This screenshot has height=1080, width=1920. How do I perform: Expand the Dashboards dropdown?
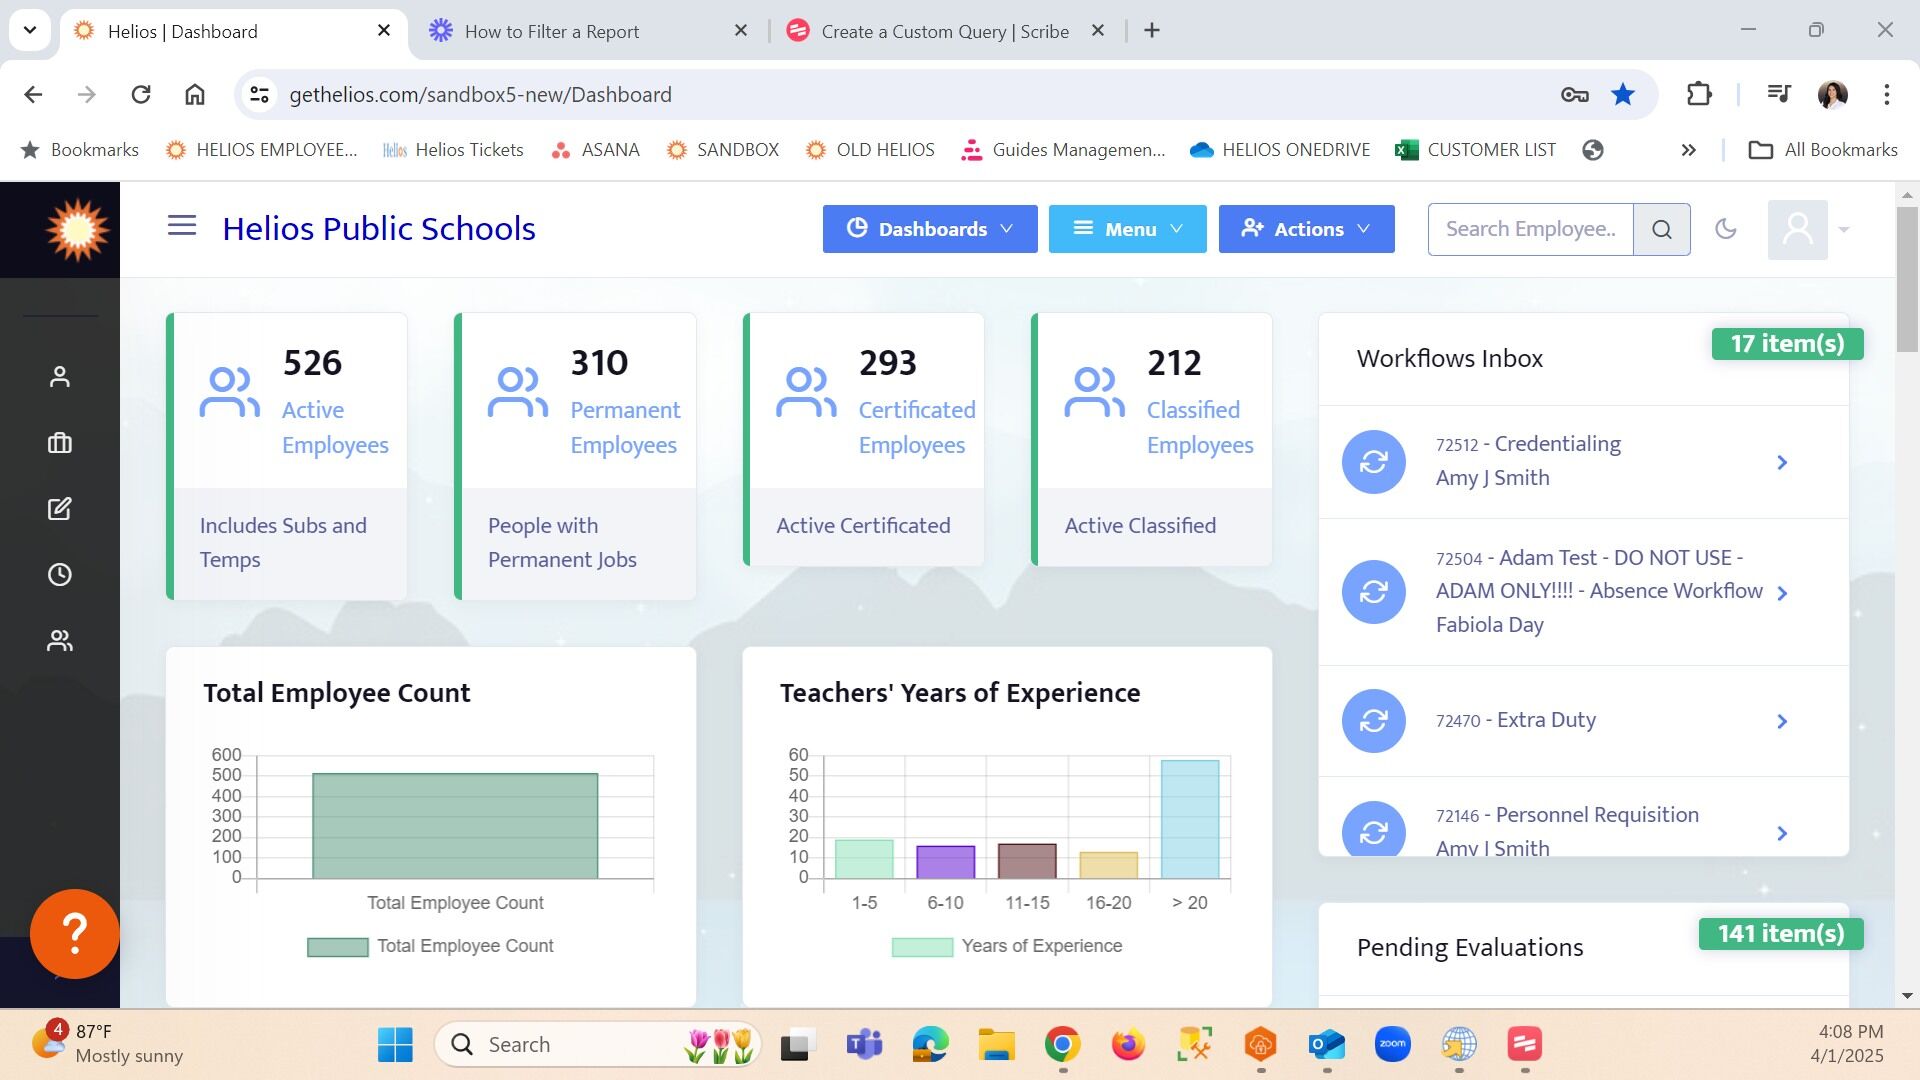(x=929, y=229)
